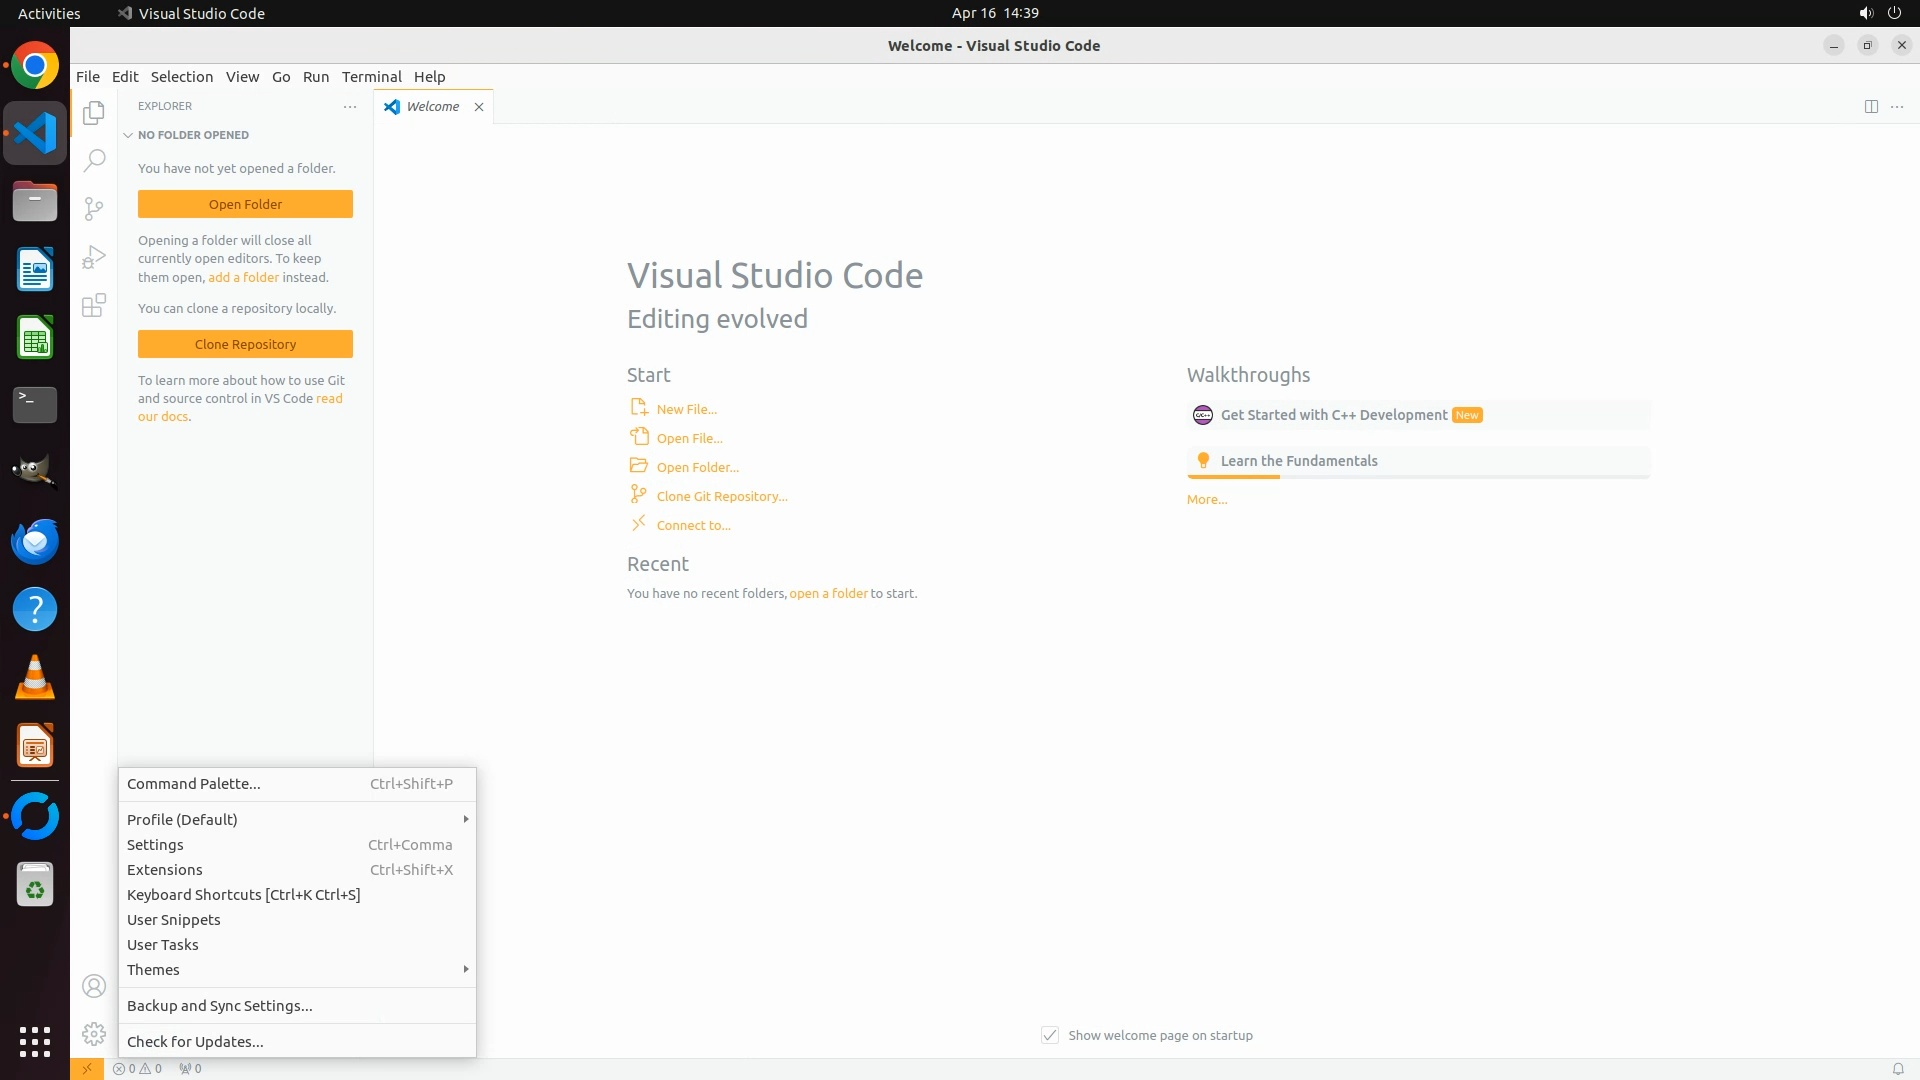Open the Search view icon
The height and width of the screenshot is (1080, 1920).
tap(94, 160)
